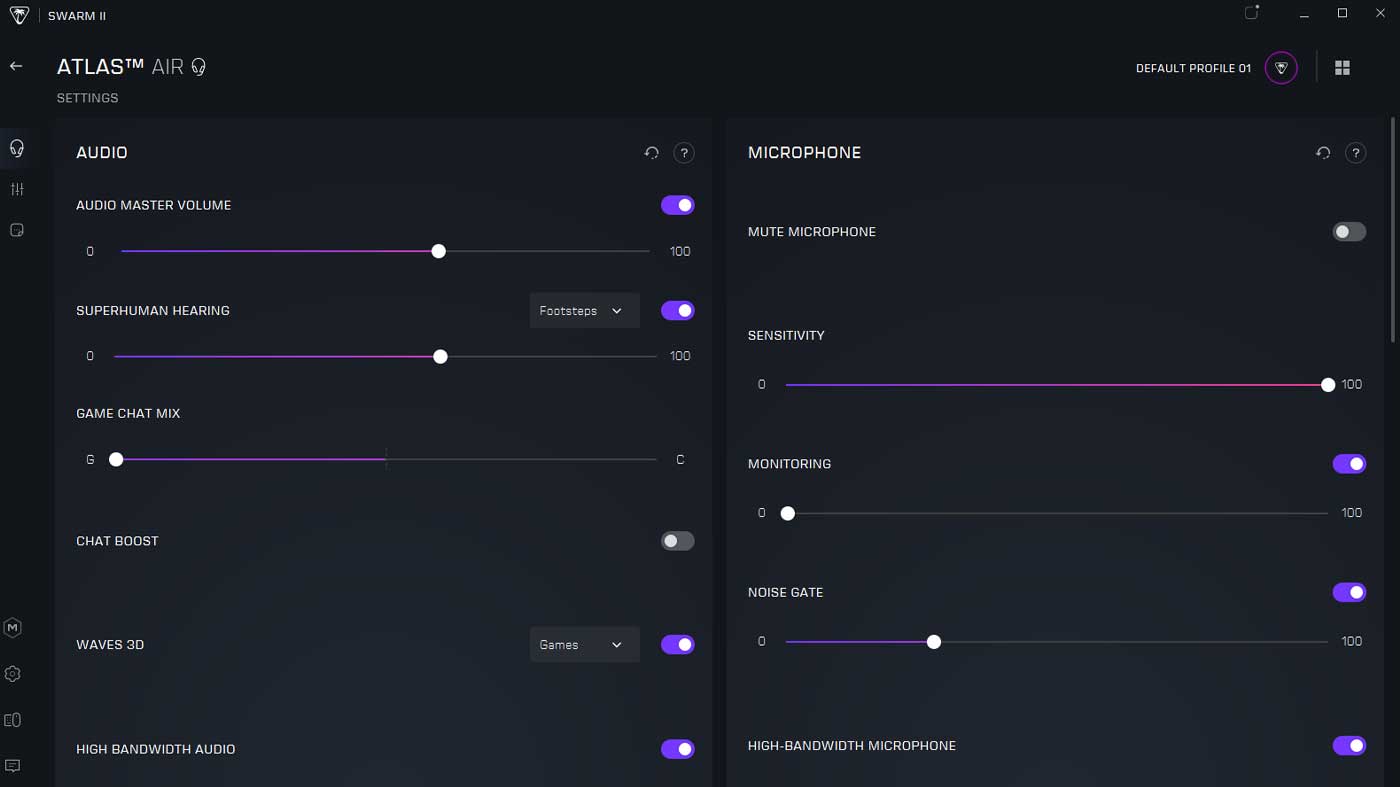
Task: Open the equalizer sliders sidebar icon
Action: 16,189
